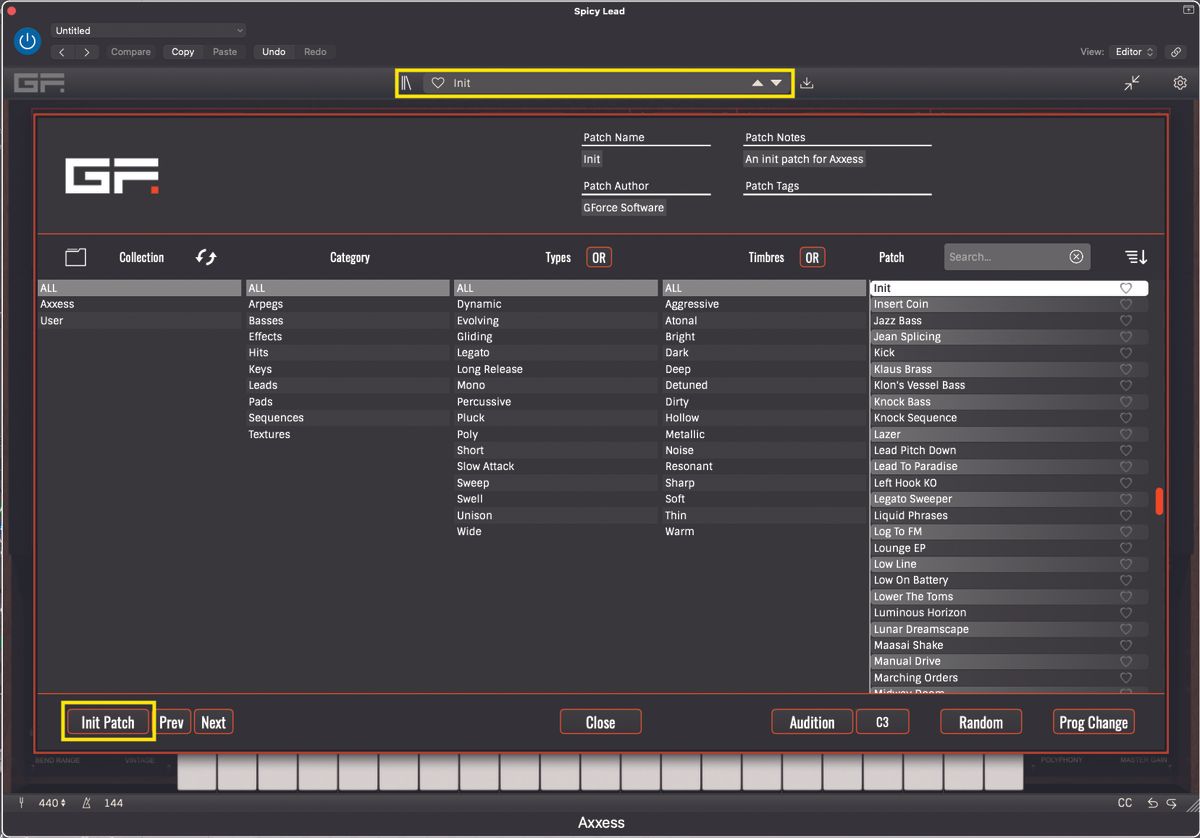Open the Collection folder icon
Image resolution: width=1200 pixels, height=838 pixels.
[75, 257]
